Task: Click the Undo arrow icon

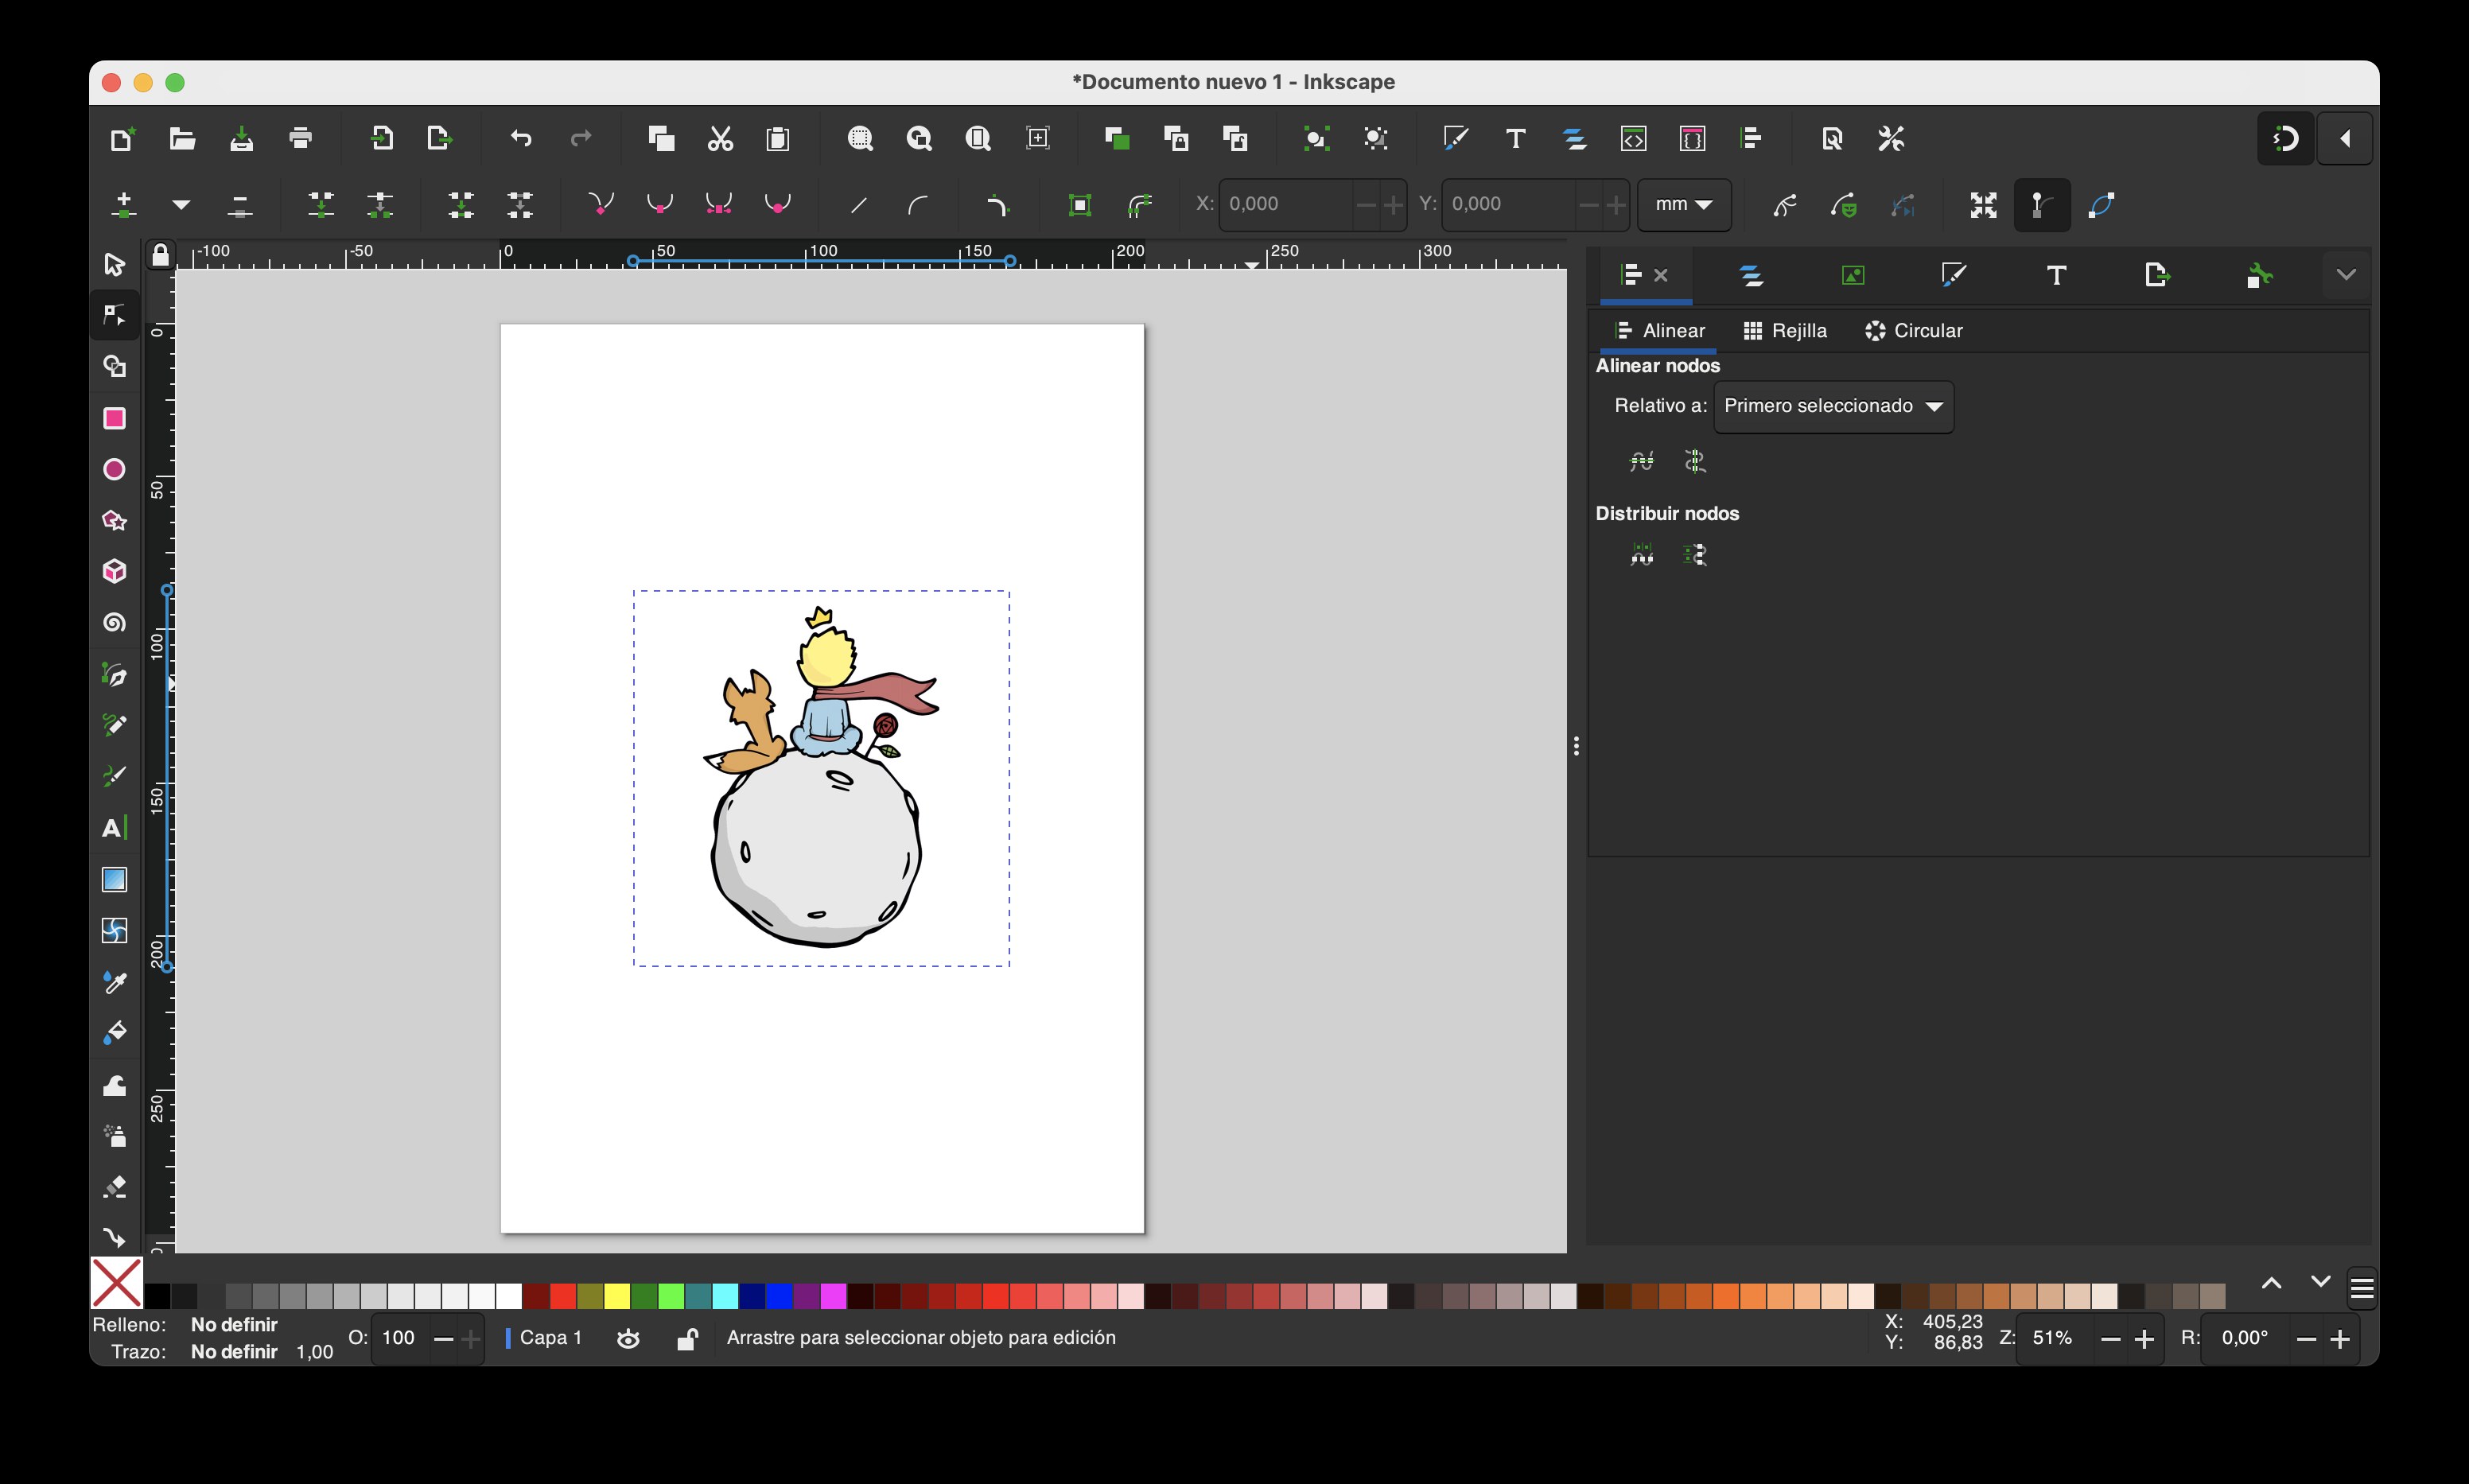Action: 521,138
